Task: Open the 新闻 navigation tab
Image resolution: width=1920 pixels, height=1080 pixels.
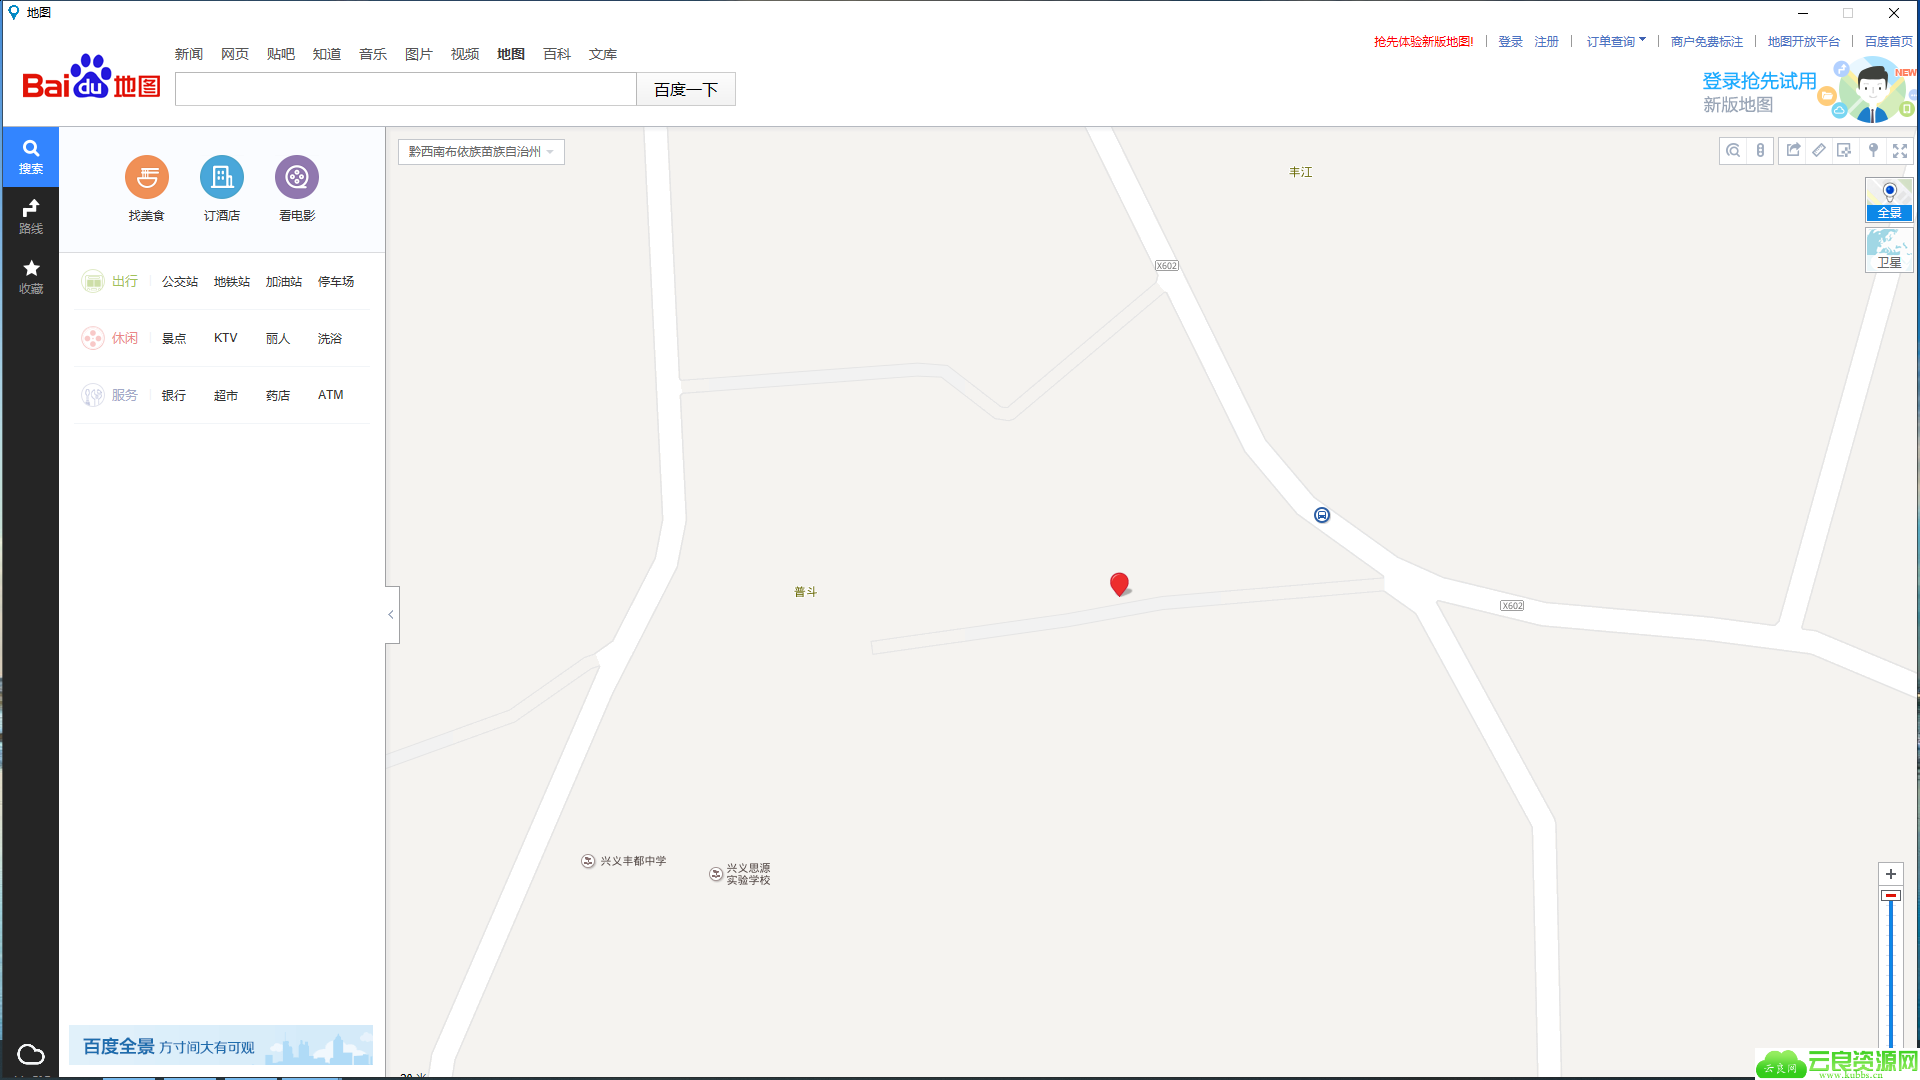Action: point(189,54)
